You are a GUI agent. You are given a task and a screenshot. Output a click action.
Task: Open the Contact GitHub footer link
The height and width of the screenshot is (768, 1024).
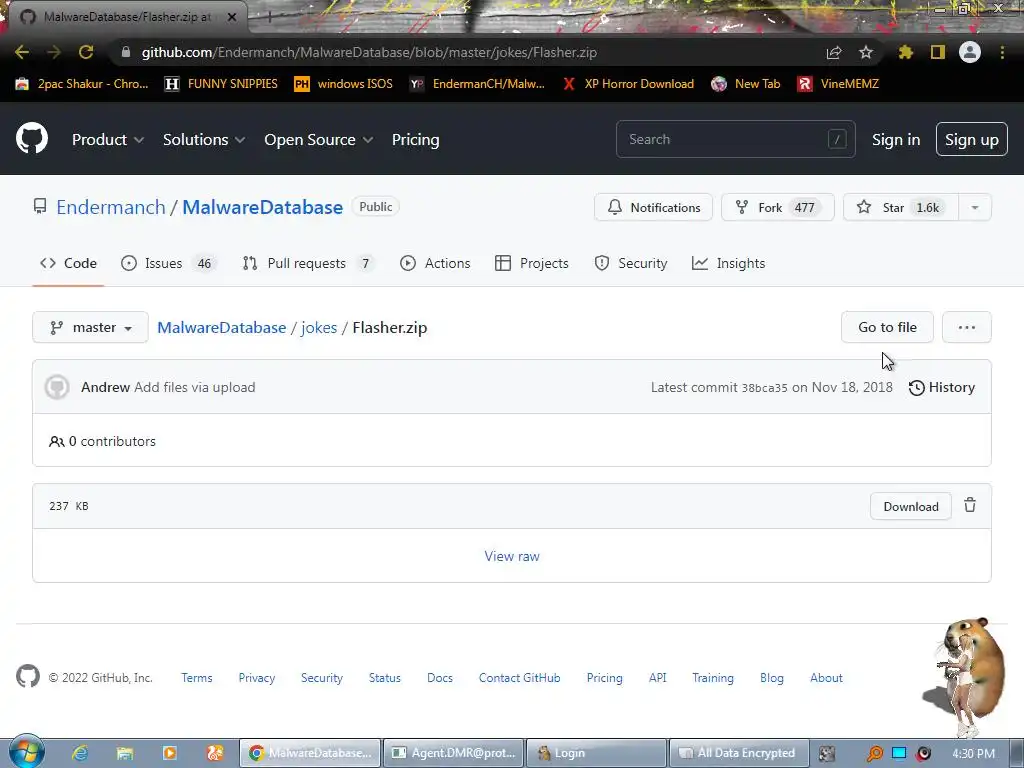coord(519,678)
